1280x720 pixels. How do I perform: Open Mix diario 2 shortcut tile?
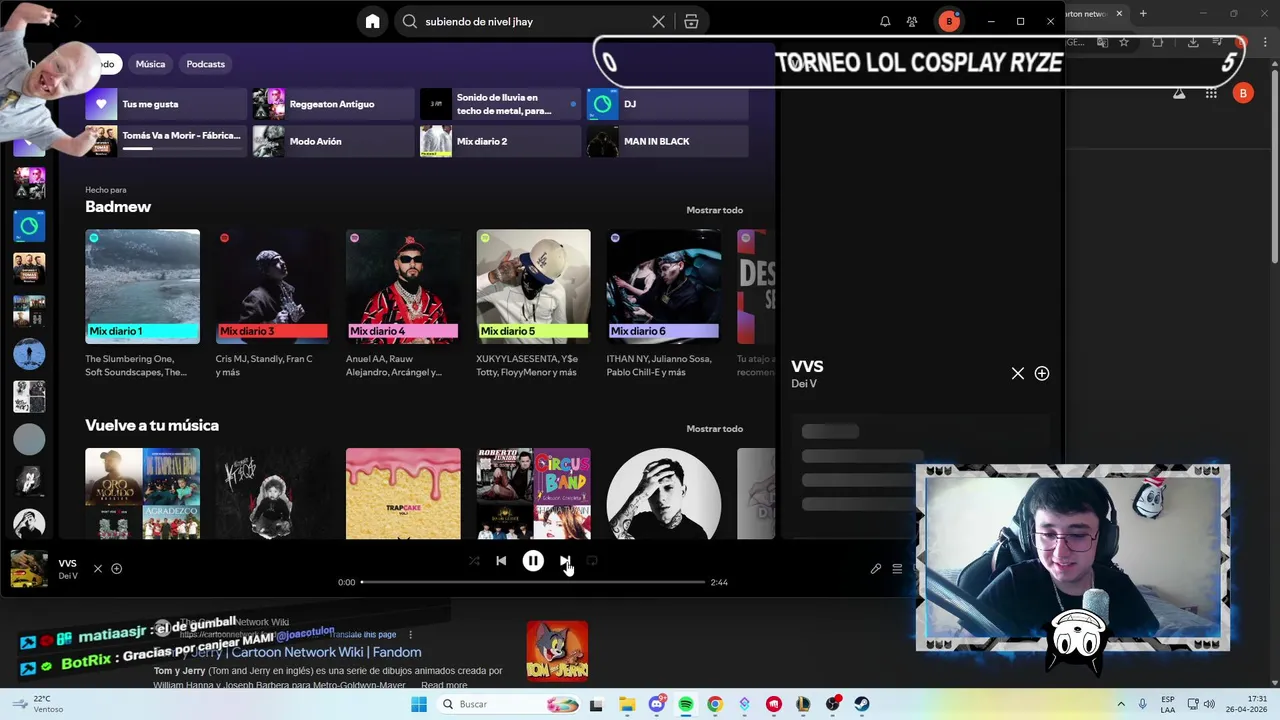pos(500,141)
